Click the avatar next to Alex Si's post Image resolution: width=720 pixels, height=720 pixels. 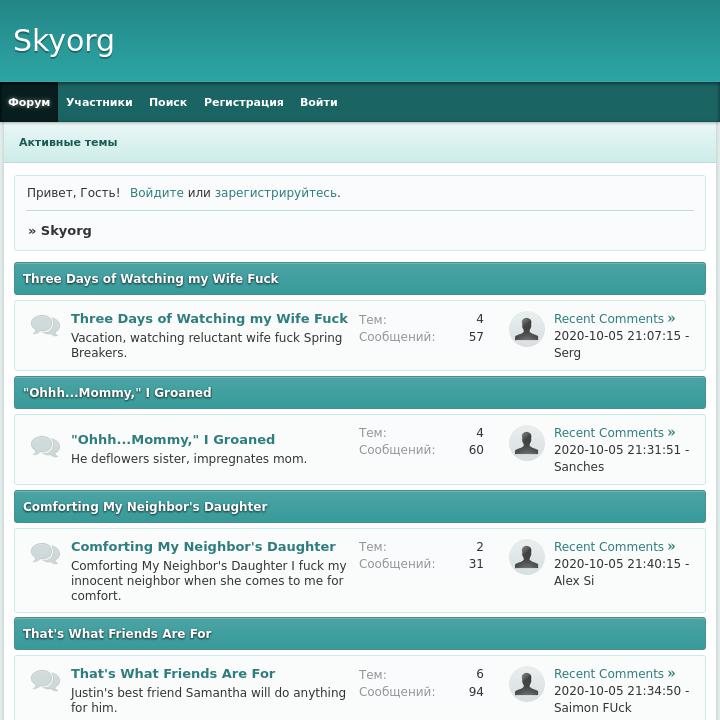point(527,557)
